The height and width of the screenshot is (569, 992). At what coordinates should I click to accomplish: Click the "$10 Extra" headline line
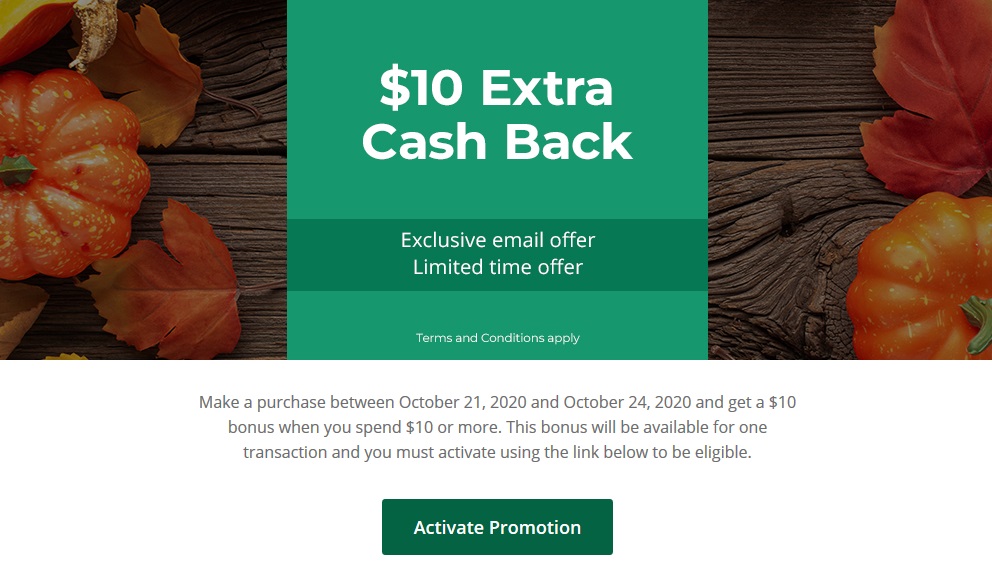click(x=496, y=89)
